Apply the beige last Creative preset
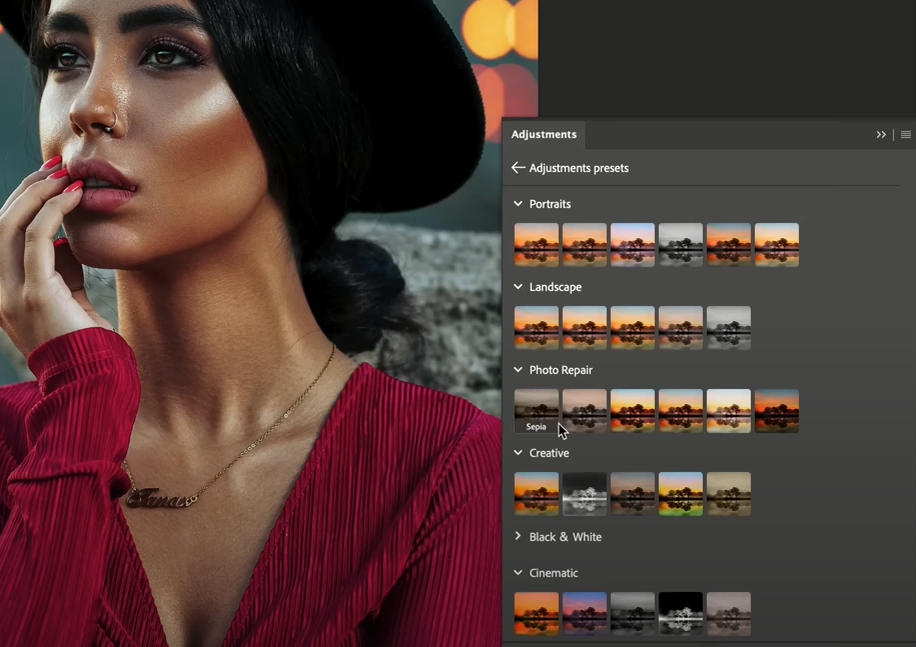916x647 pixels. click(728, 493)
